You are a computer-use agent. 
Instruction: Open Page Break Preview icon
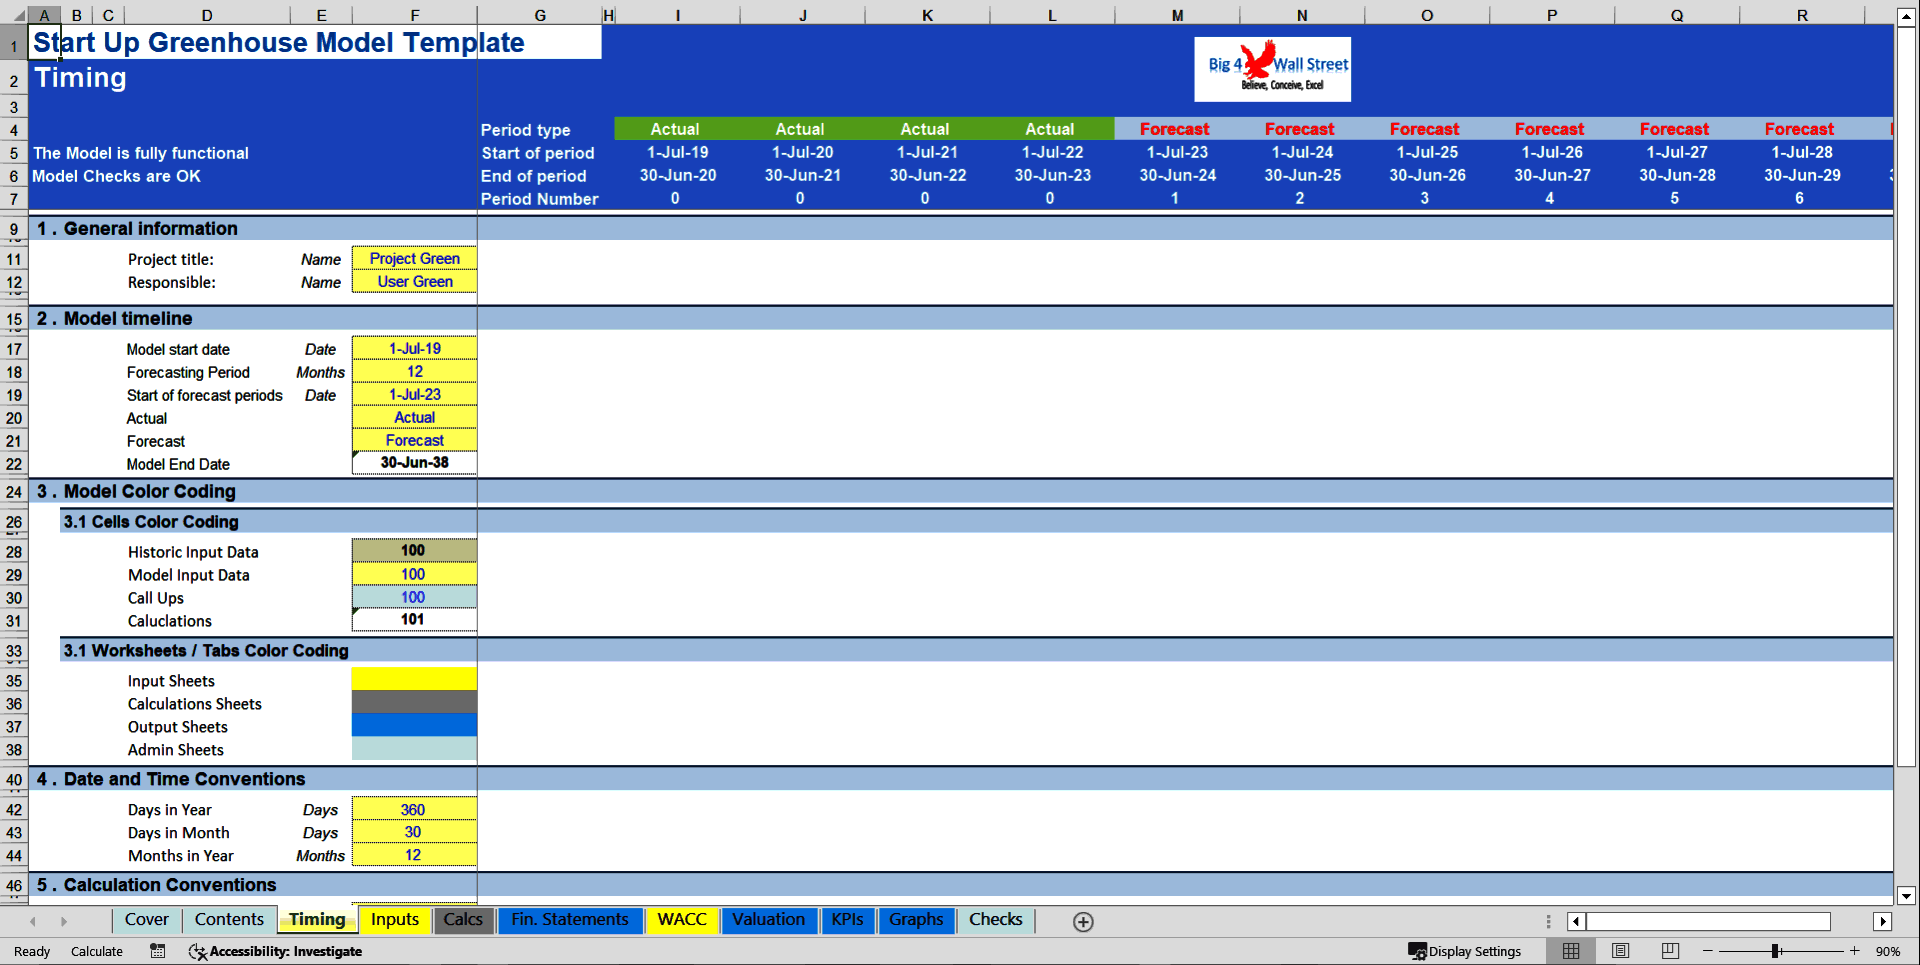[x=1669, y=951]
